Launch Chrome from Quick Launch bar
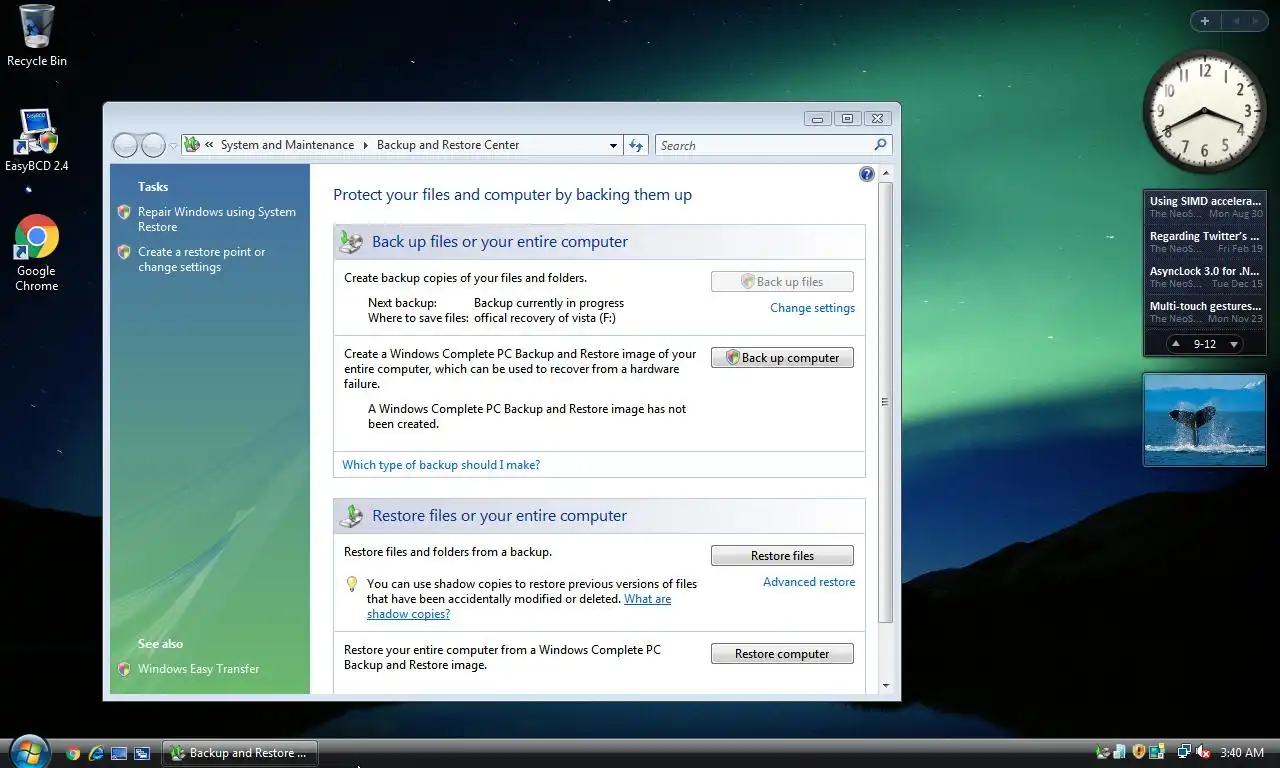This screenshot has height=768, width=1280. click(73, 753)
